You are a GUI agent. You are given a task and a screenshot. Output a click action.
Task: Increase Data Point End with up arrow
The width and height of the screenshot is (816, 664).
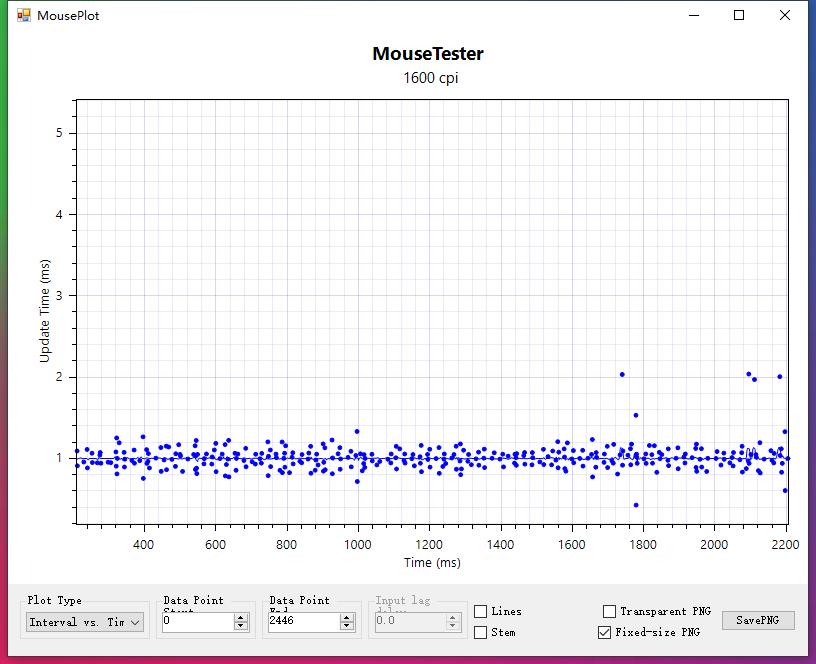pos(347,617)
